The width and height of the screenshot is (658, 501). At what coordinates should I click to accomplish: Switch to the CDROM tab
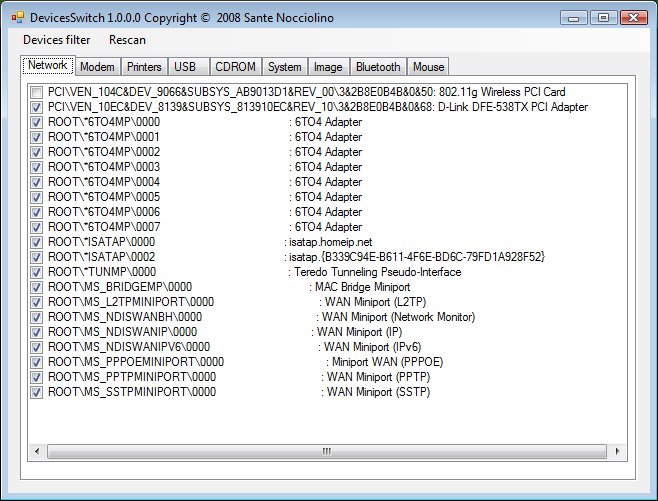click(235, 67)
